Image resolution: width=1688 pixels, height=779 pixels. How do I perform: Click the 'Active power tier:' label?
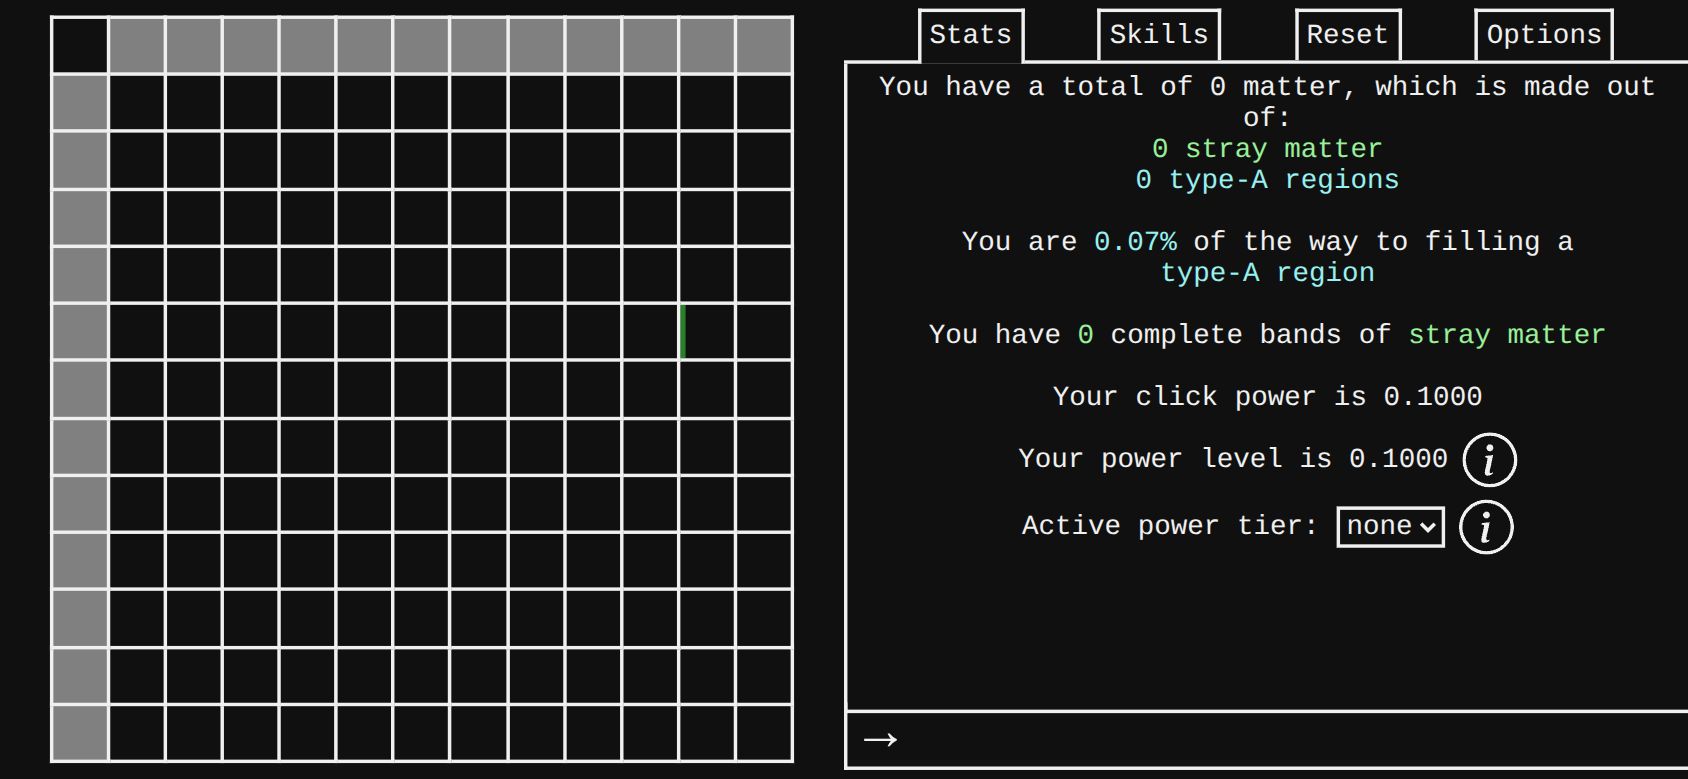(1170, 526)
